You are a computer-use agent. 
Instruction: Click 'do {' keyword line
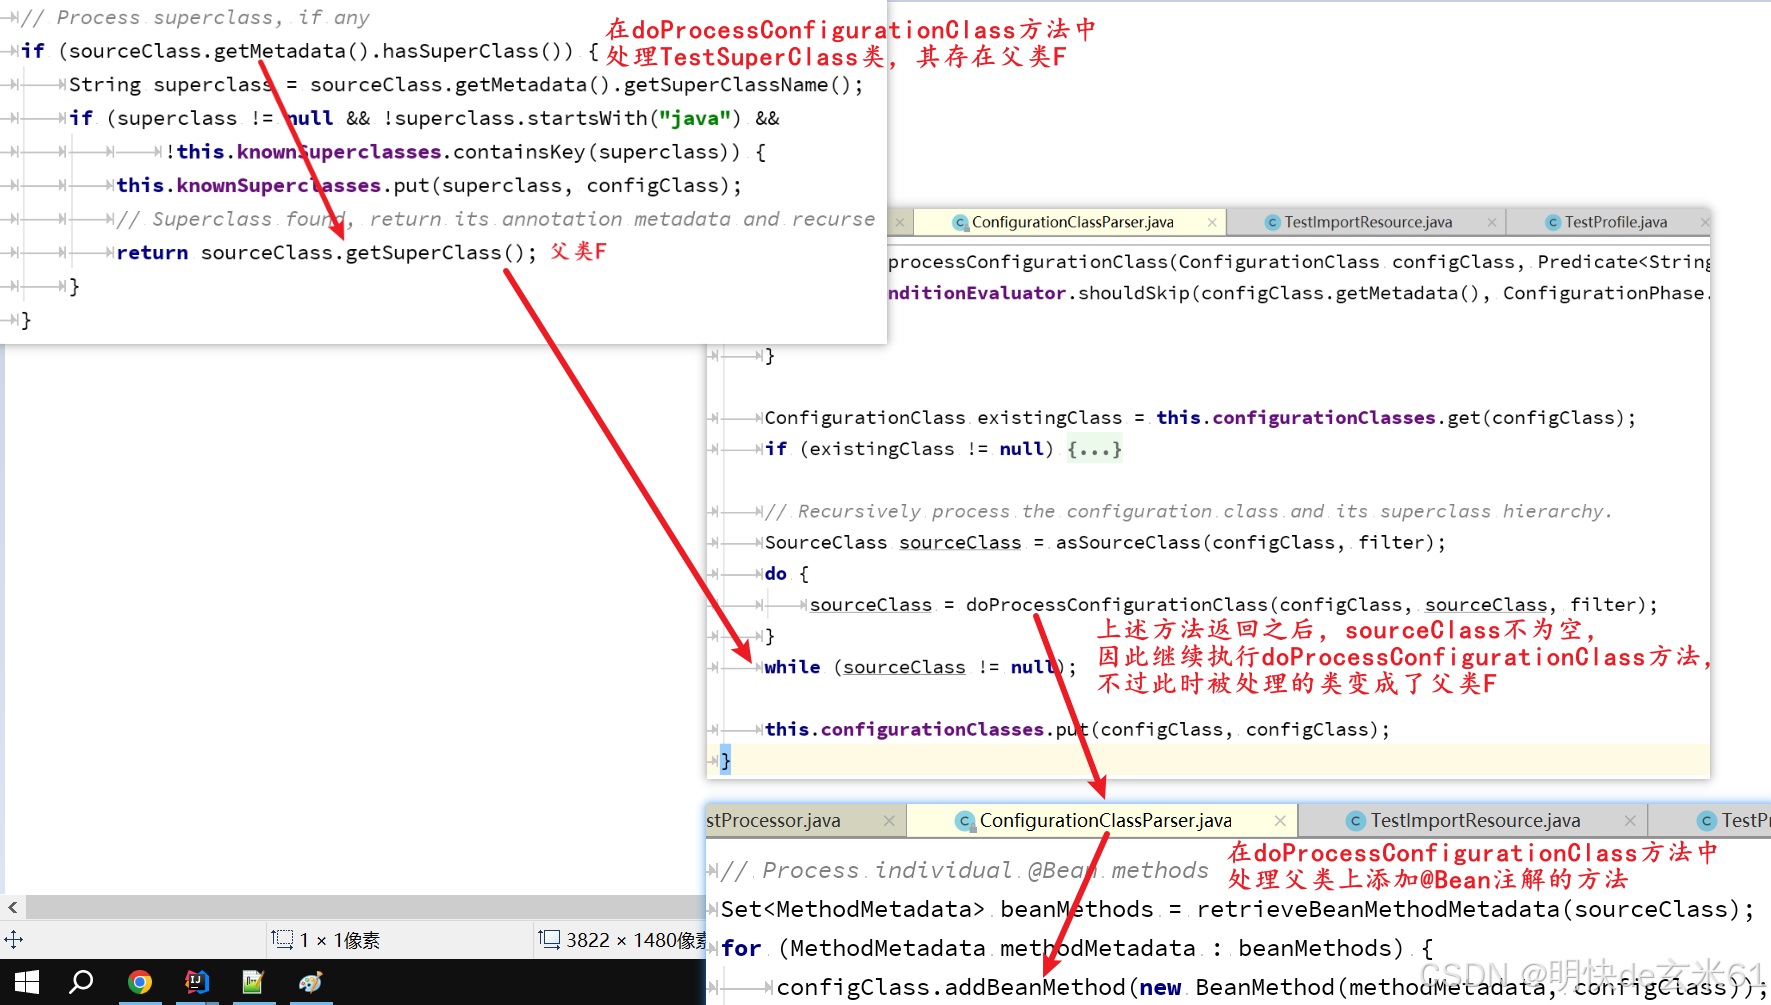pyautogui.click(x=787, y=573)
